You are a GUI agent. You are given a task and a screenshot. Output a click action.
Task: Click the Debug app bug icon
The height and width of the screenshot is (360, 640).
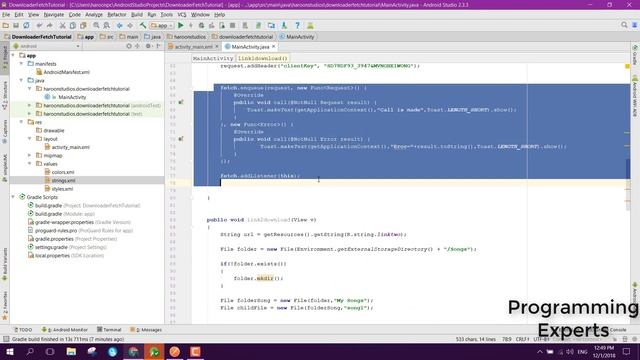[x=201, y=25]
